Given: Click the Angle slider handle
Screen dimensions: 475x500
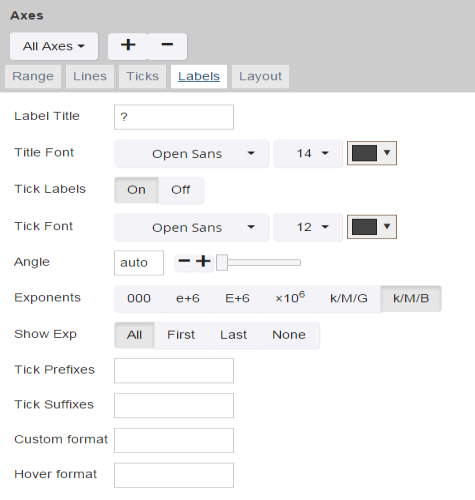Looking at the screenshot, I should [x=222, y=263].
